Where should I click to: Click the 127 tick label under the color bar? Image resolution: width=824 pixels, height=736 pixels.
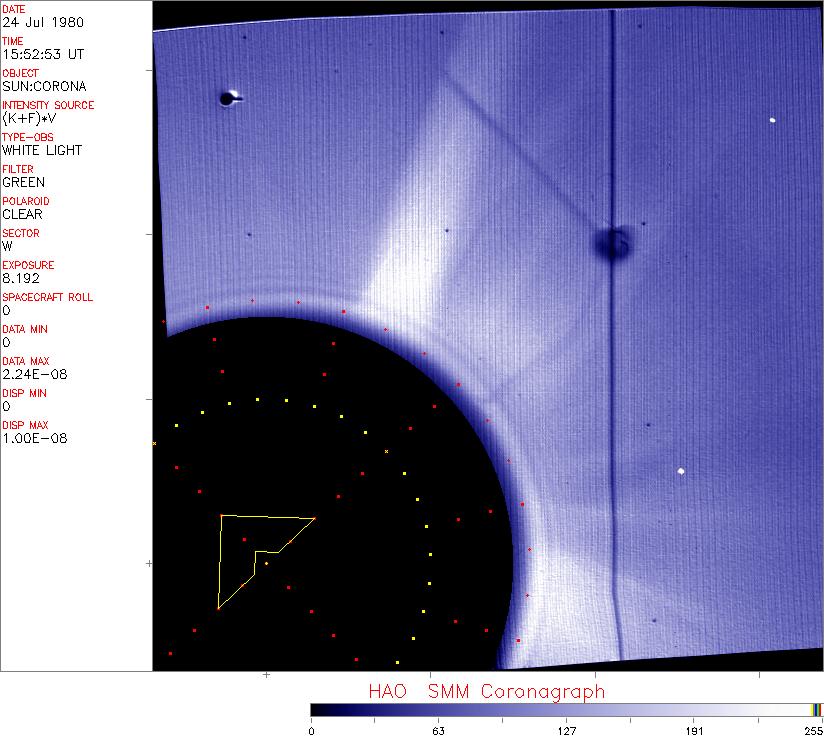566,730
